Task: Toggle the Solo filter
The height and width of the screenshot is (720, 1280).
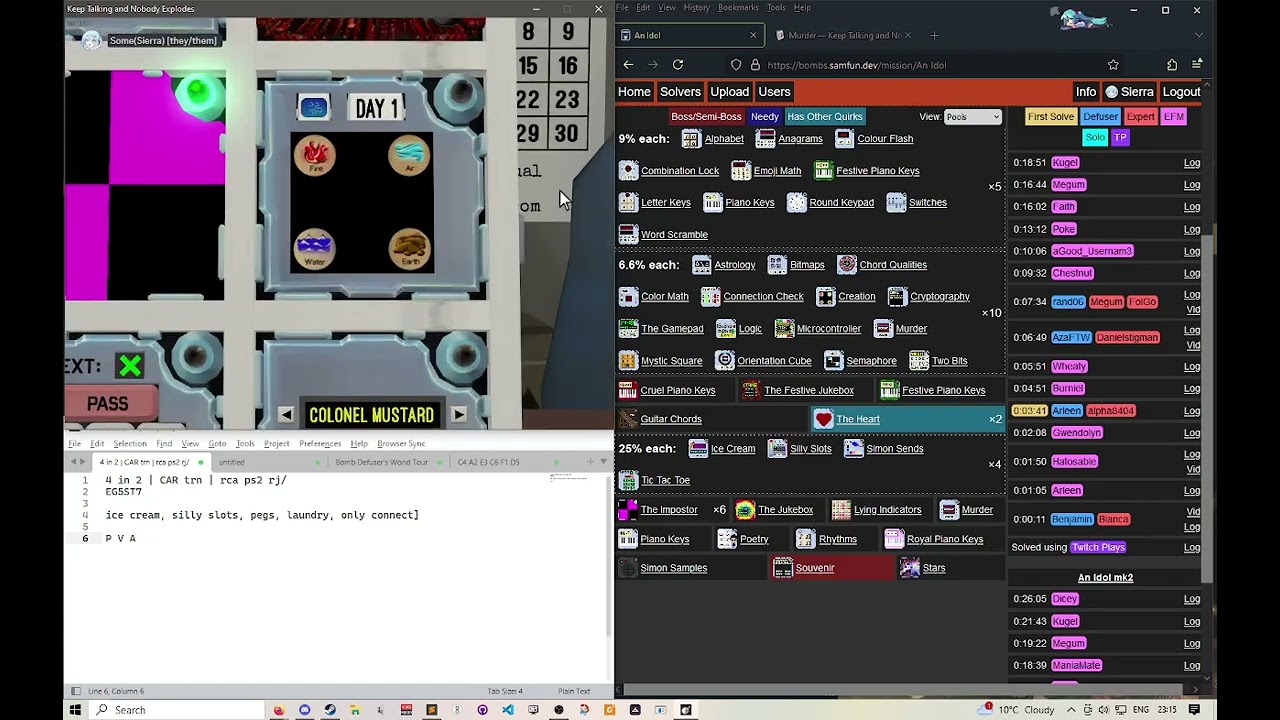Action: pyautogui.click(x=1096, y=137)
